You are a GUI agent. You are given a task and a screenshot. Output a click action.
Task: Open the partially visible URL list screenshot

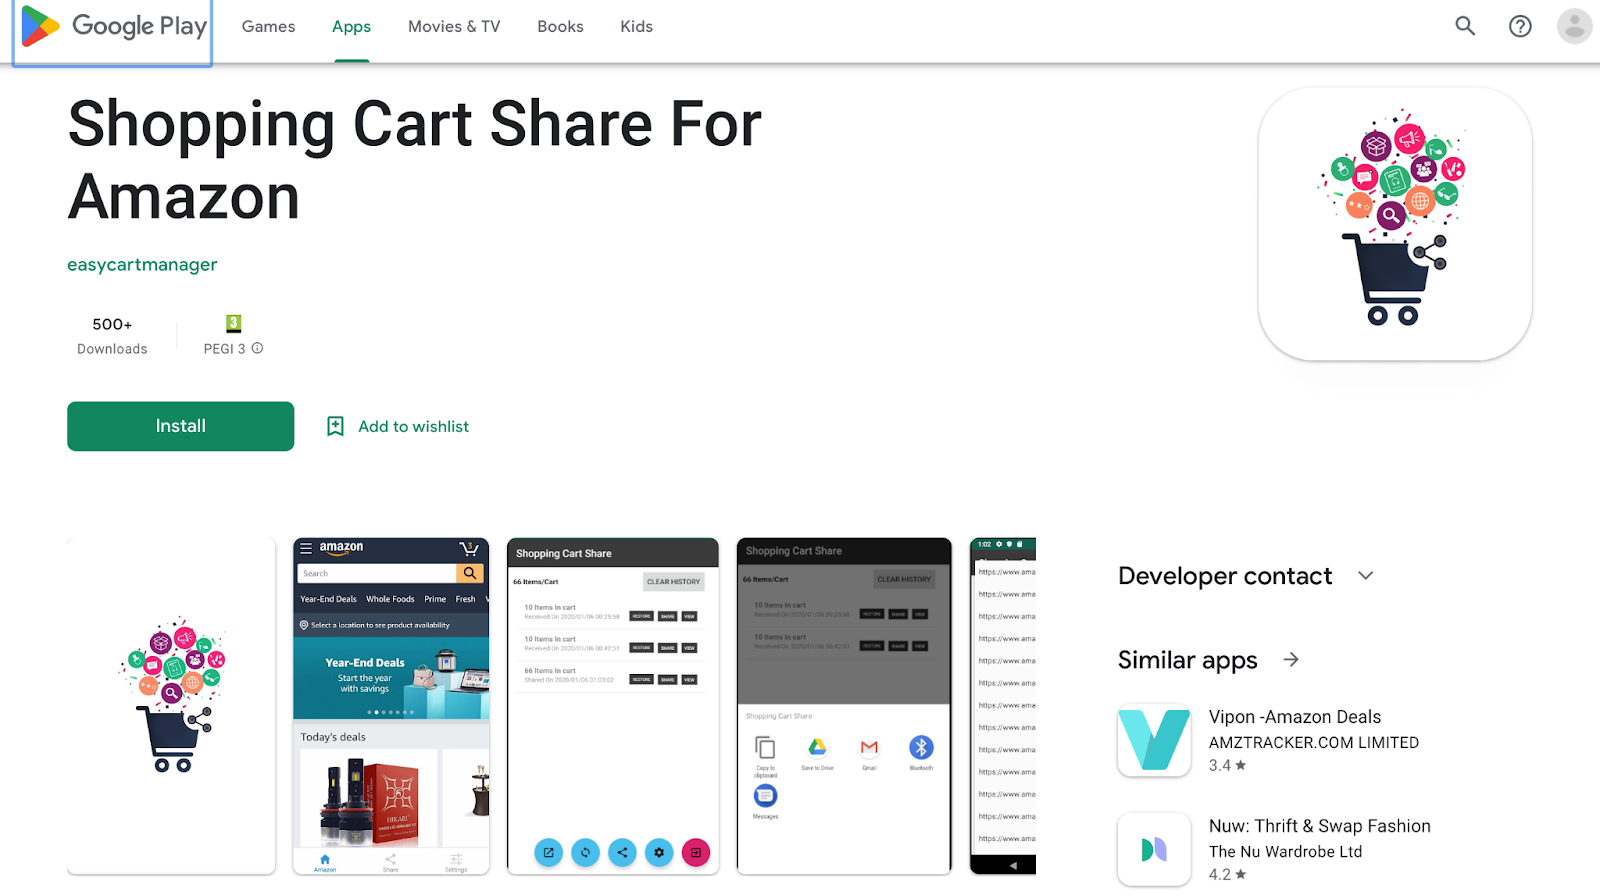click(x=1003, y=706)
